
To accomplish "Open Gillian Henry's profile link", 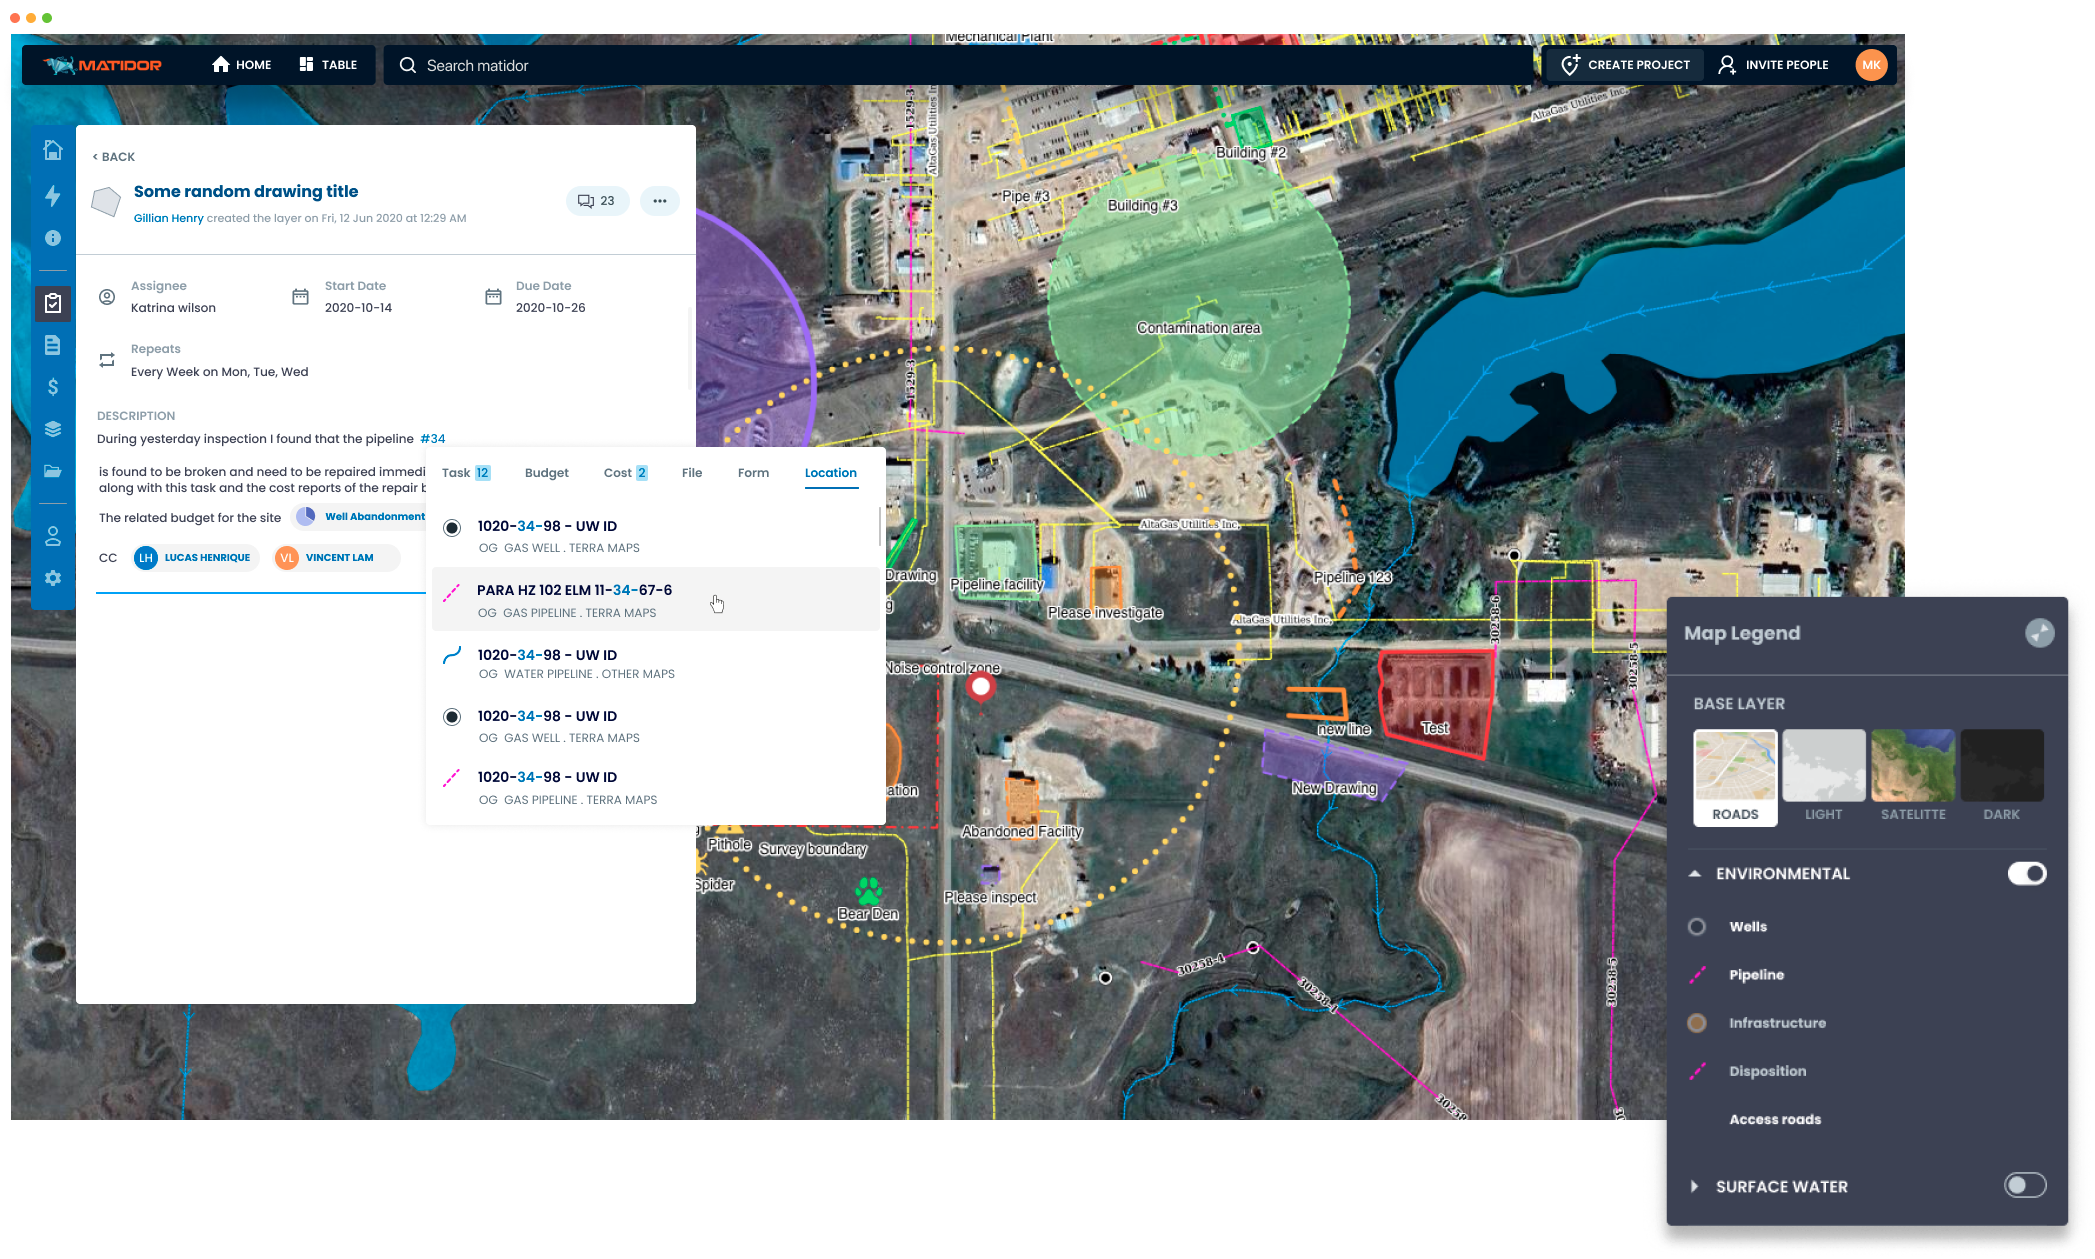I will tap(167, 217).
